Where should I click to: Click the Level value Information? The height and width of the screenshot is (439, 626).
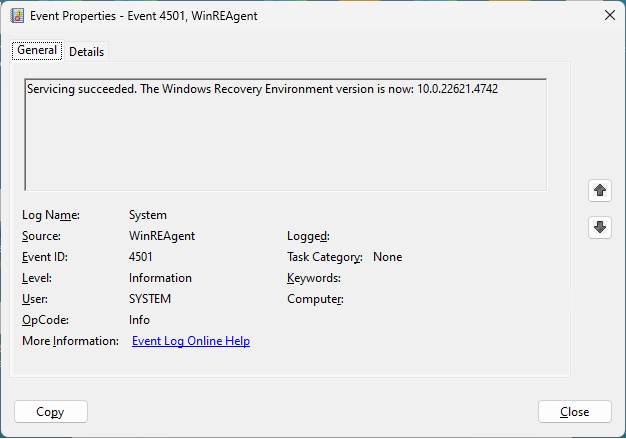(160, 278)
